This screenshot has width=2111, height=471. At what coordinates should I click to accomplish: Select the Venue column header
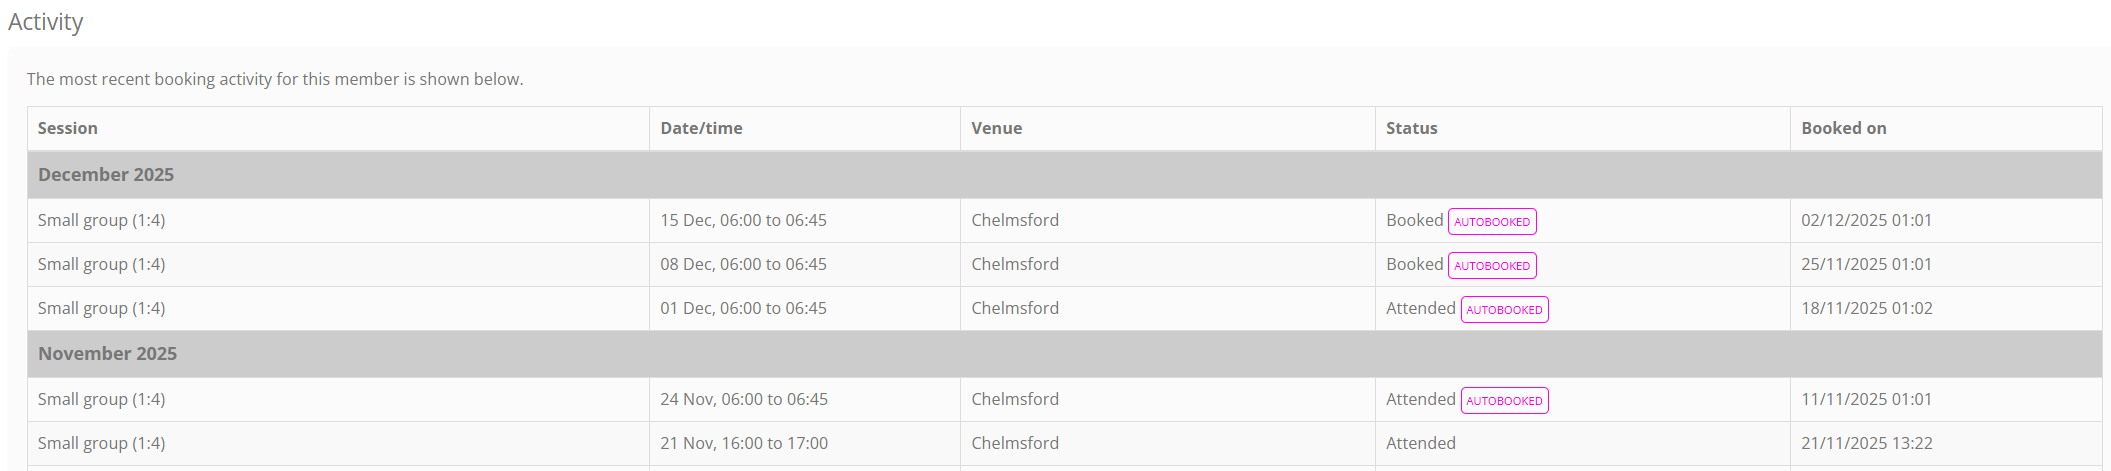[x=996, y=128]
